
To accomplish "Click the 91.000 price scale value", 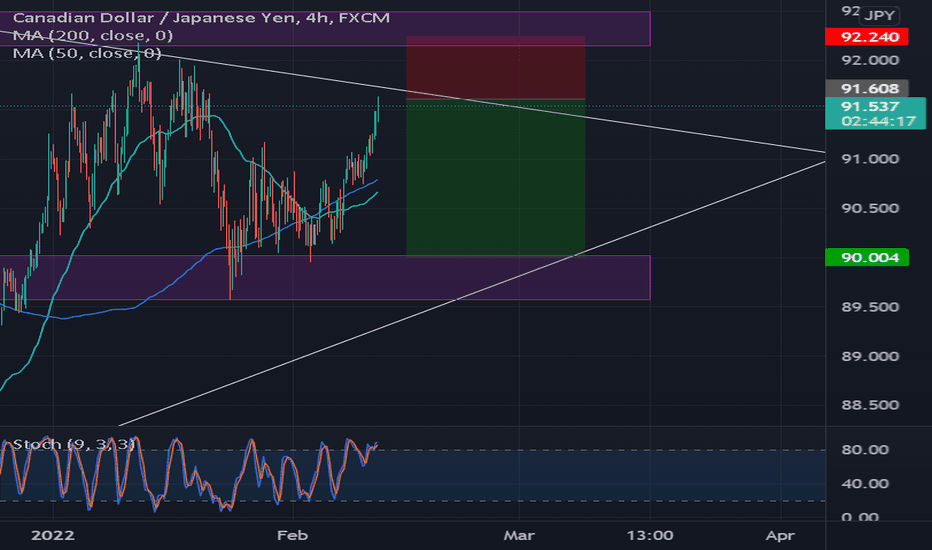I will coord(870,159).
